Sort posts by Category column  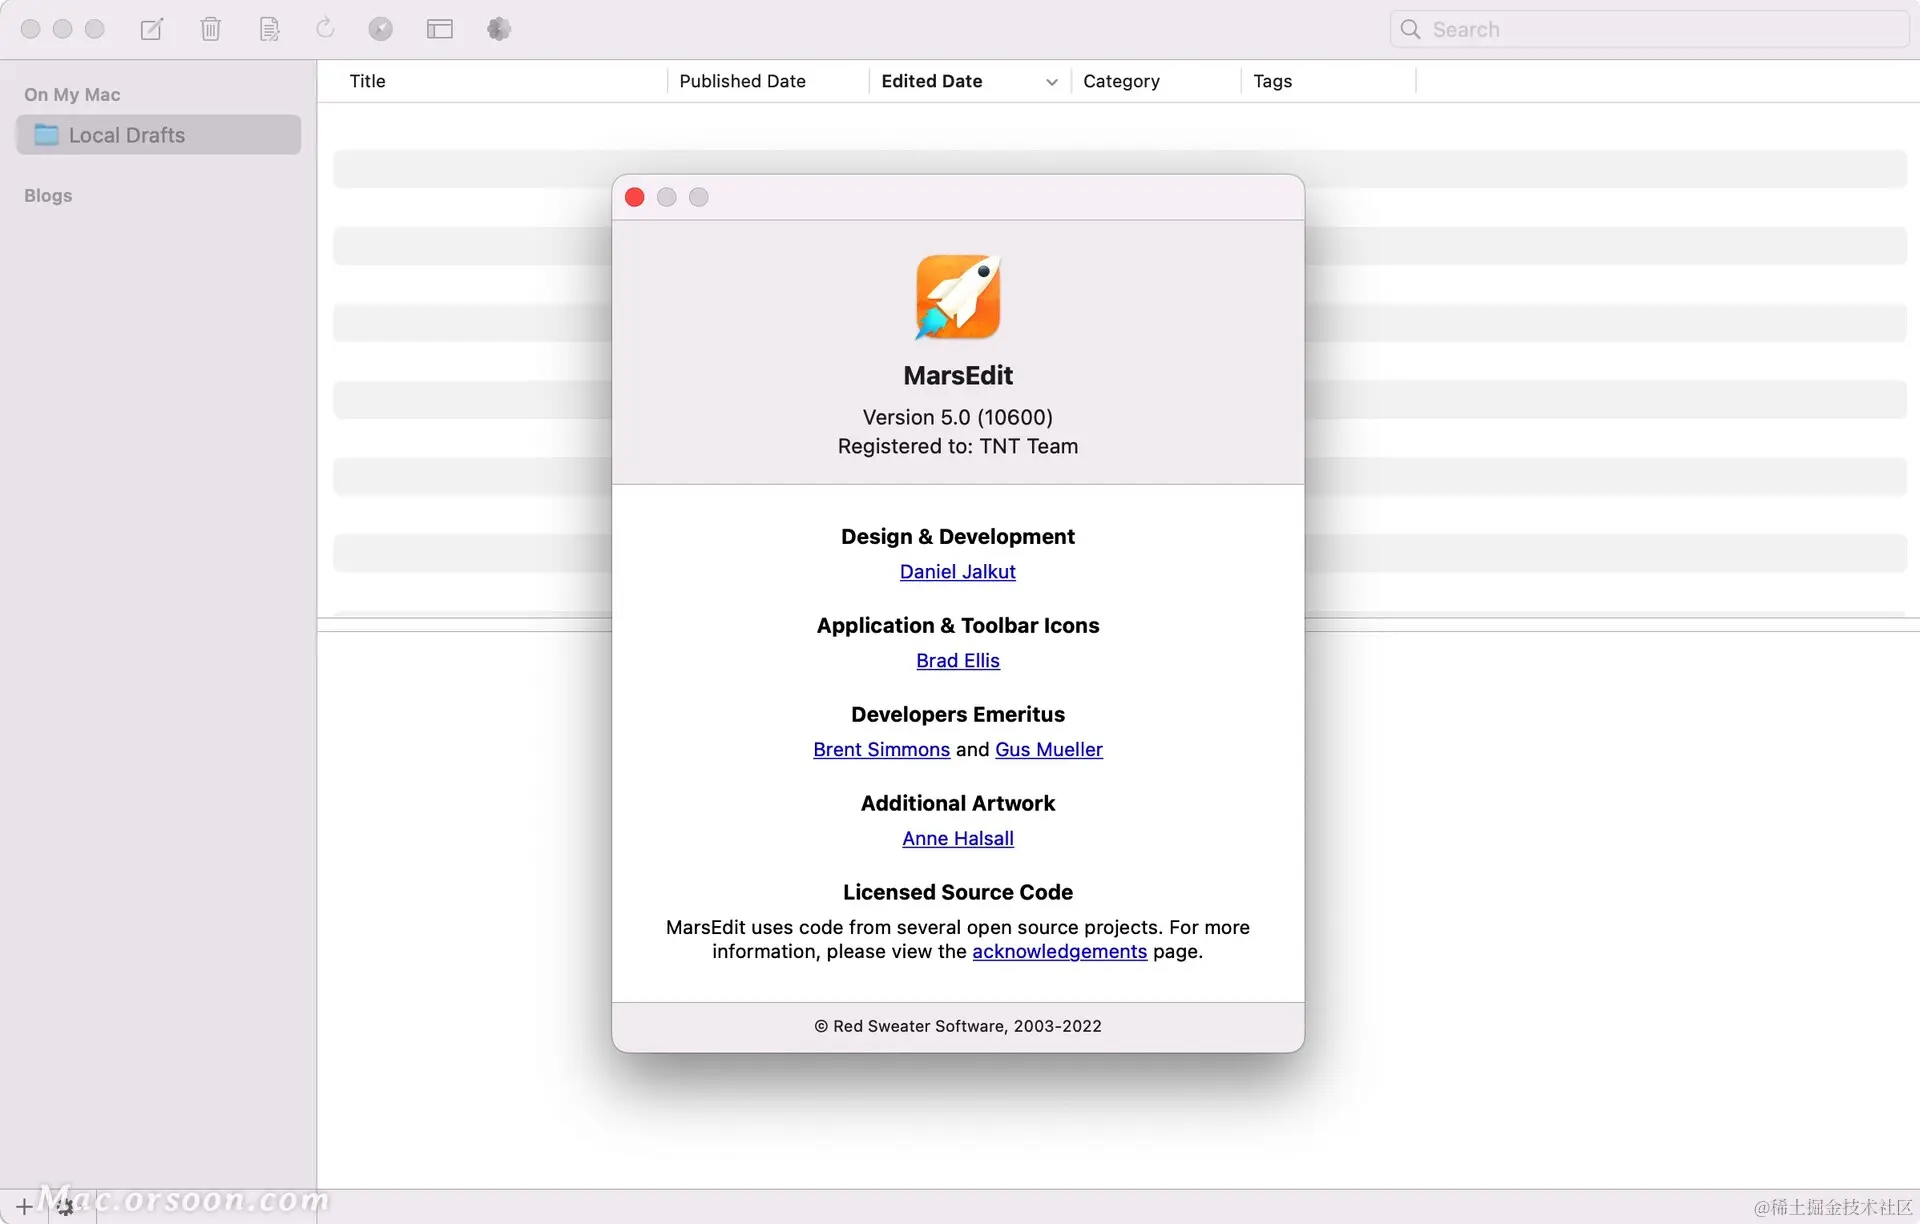(x=1121, y=81)
